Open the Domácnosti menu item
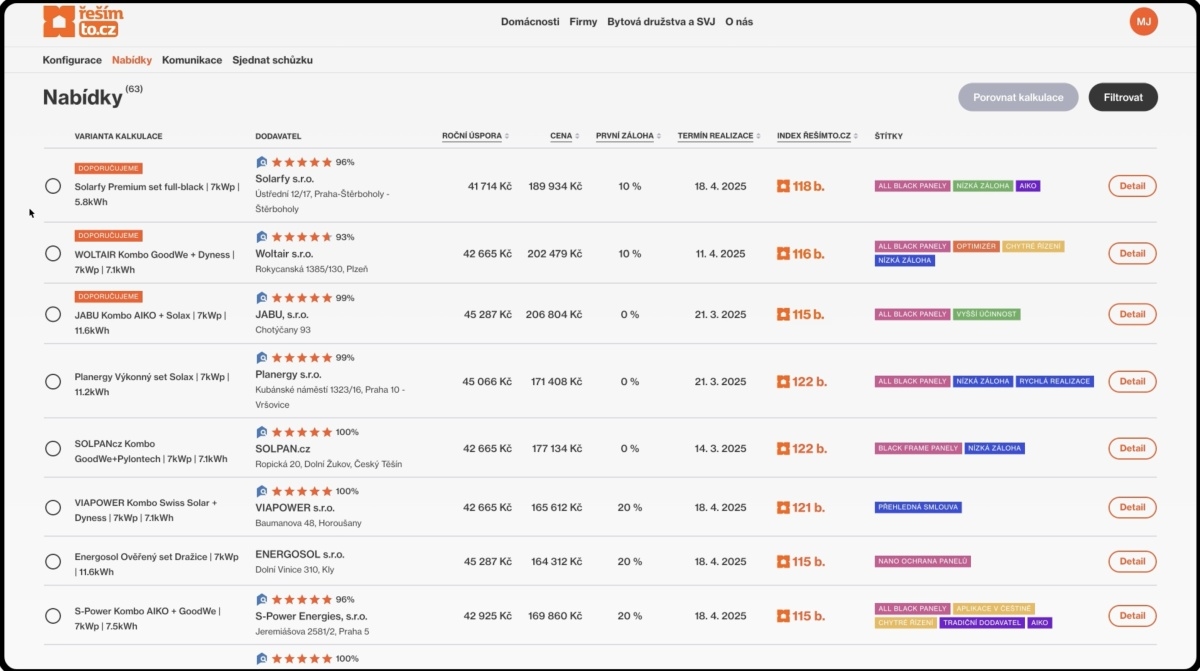 530,21
